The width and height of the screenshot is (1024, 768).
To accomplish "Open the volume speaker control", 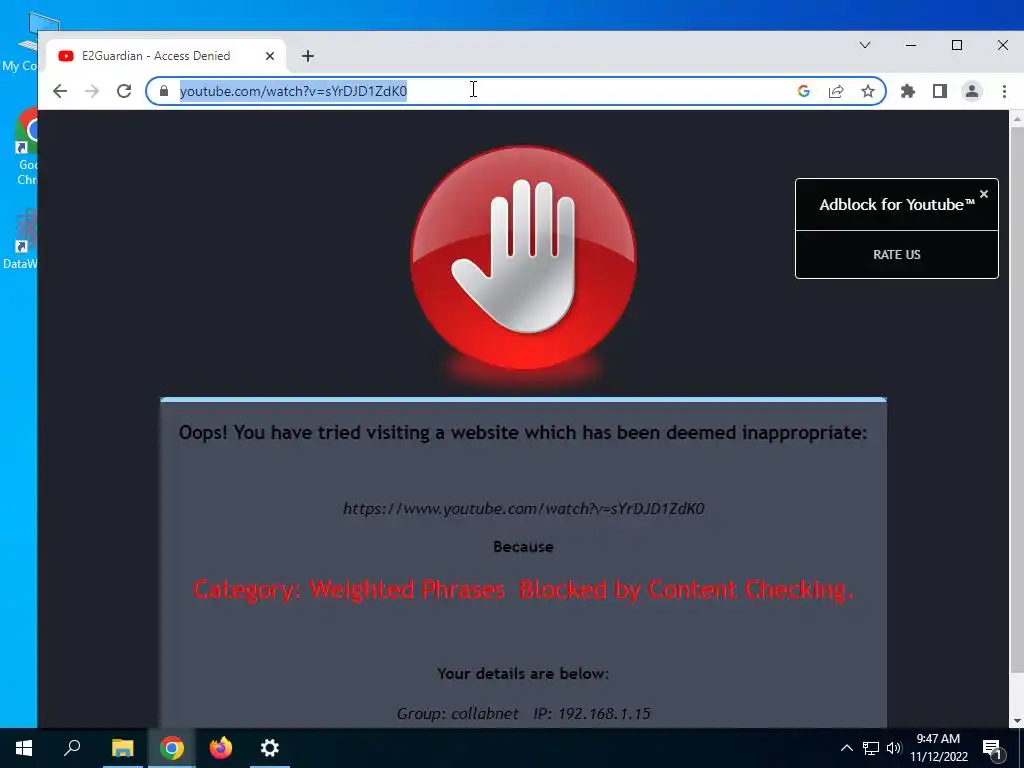I will click(x=894, y=748).
